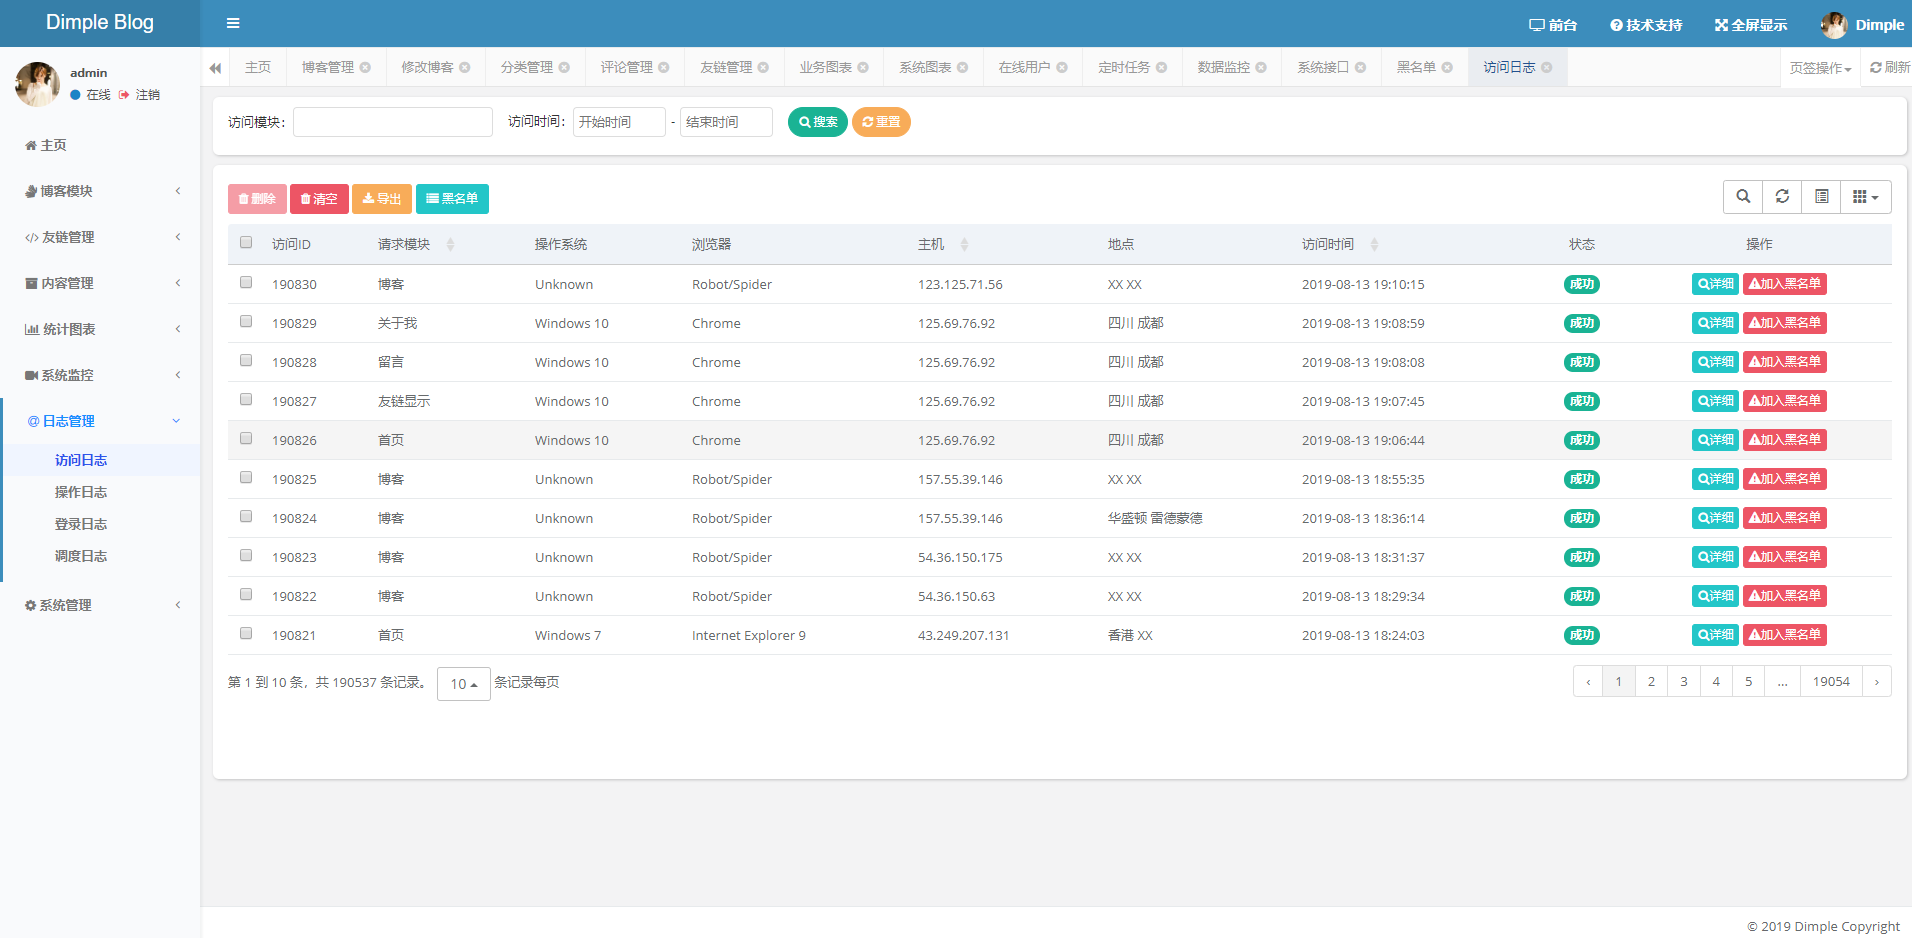Viewport: 1912px width, 938px height.
Task: Open the 结束时间 date field
Action: tap(726, 122)
